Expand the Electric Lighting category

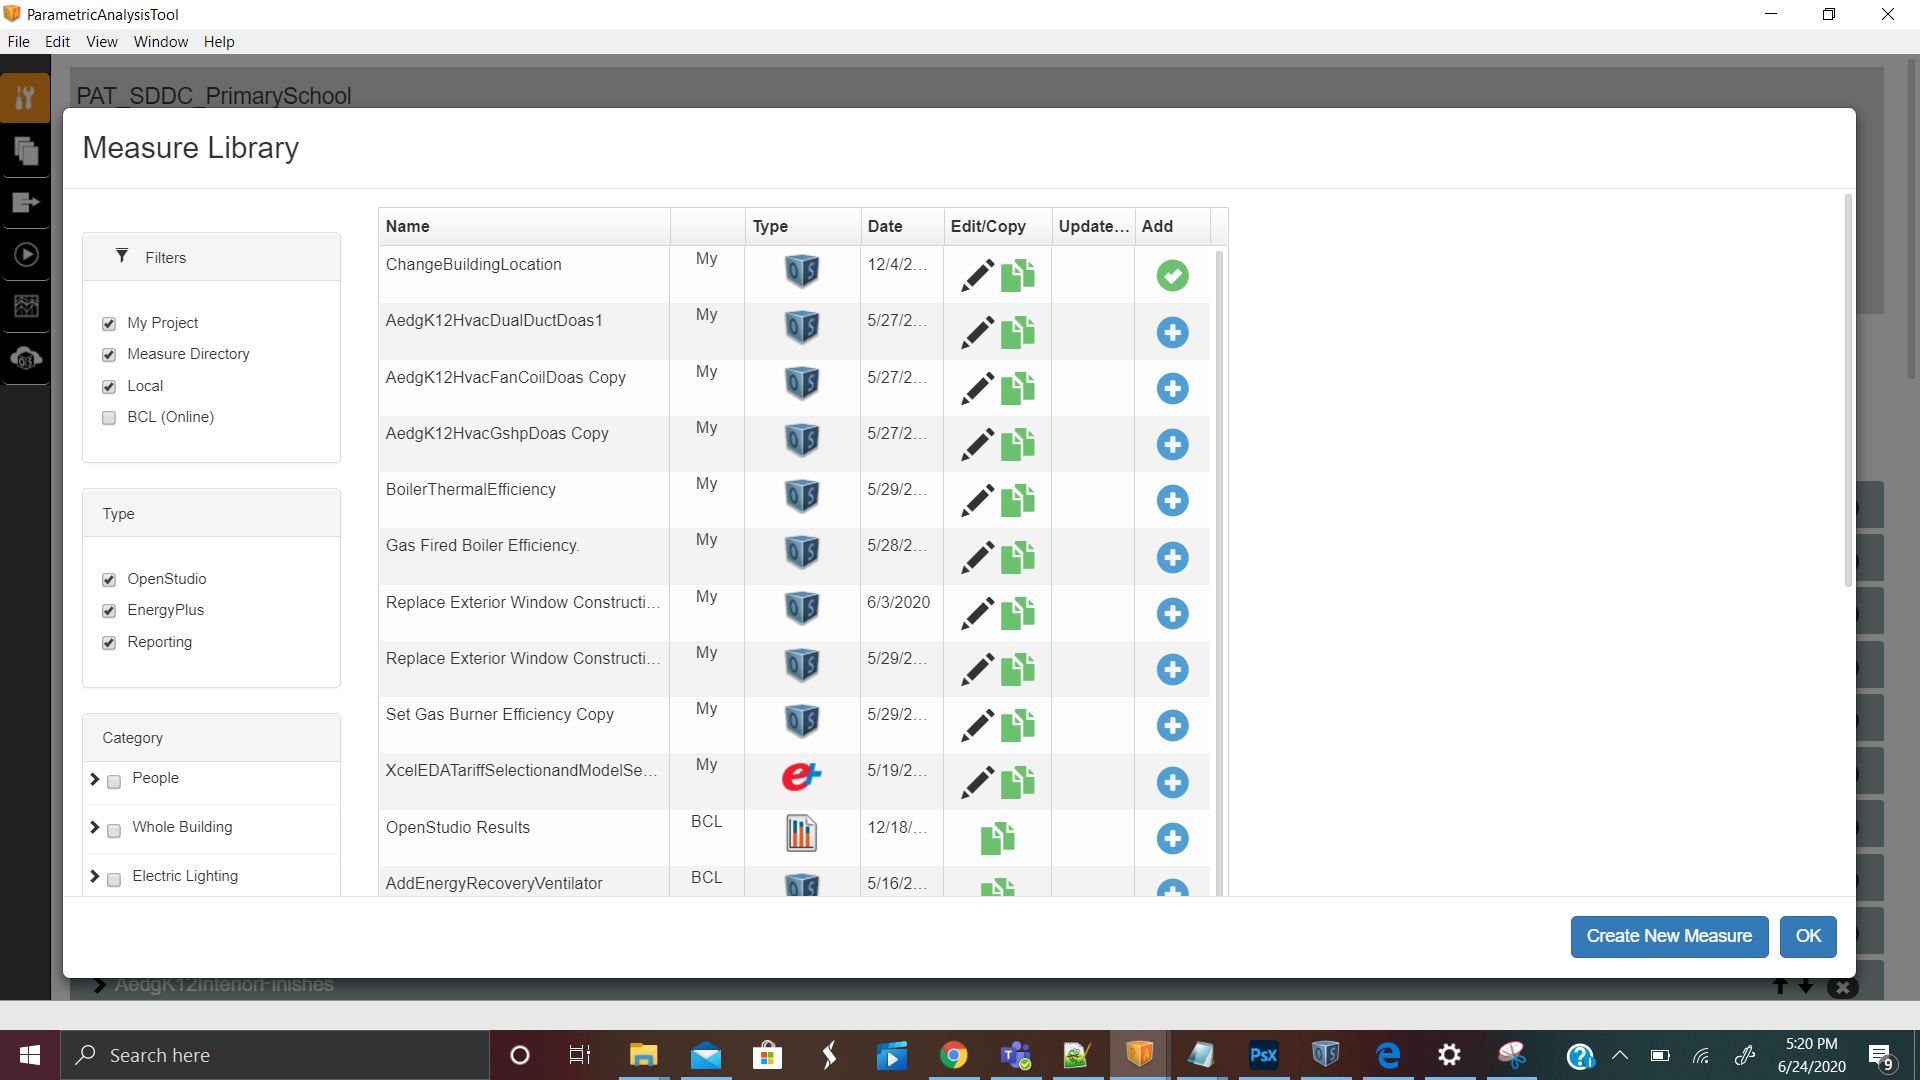(x=95, y=877)
